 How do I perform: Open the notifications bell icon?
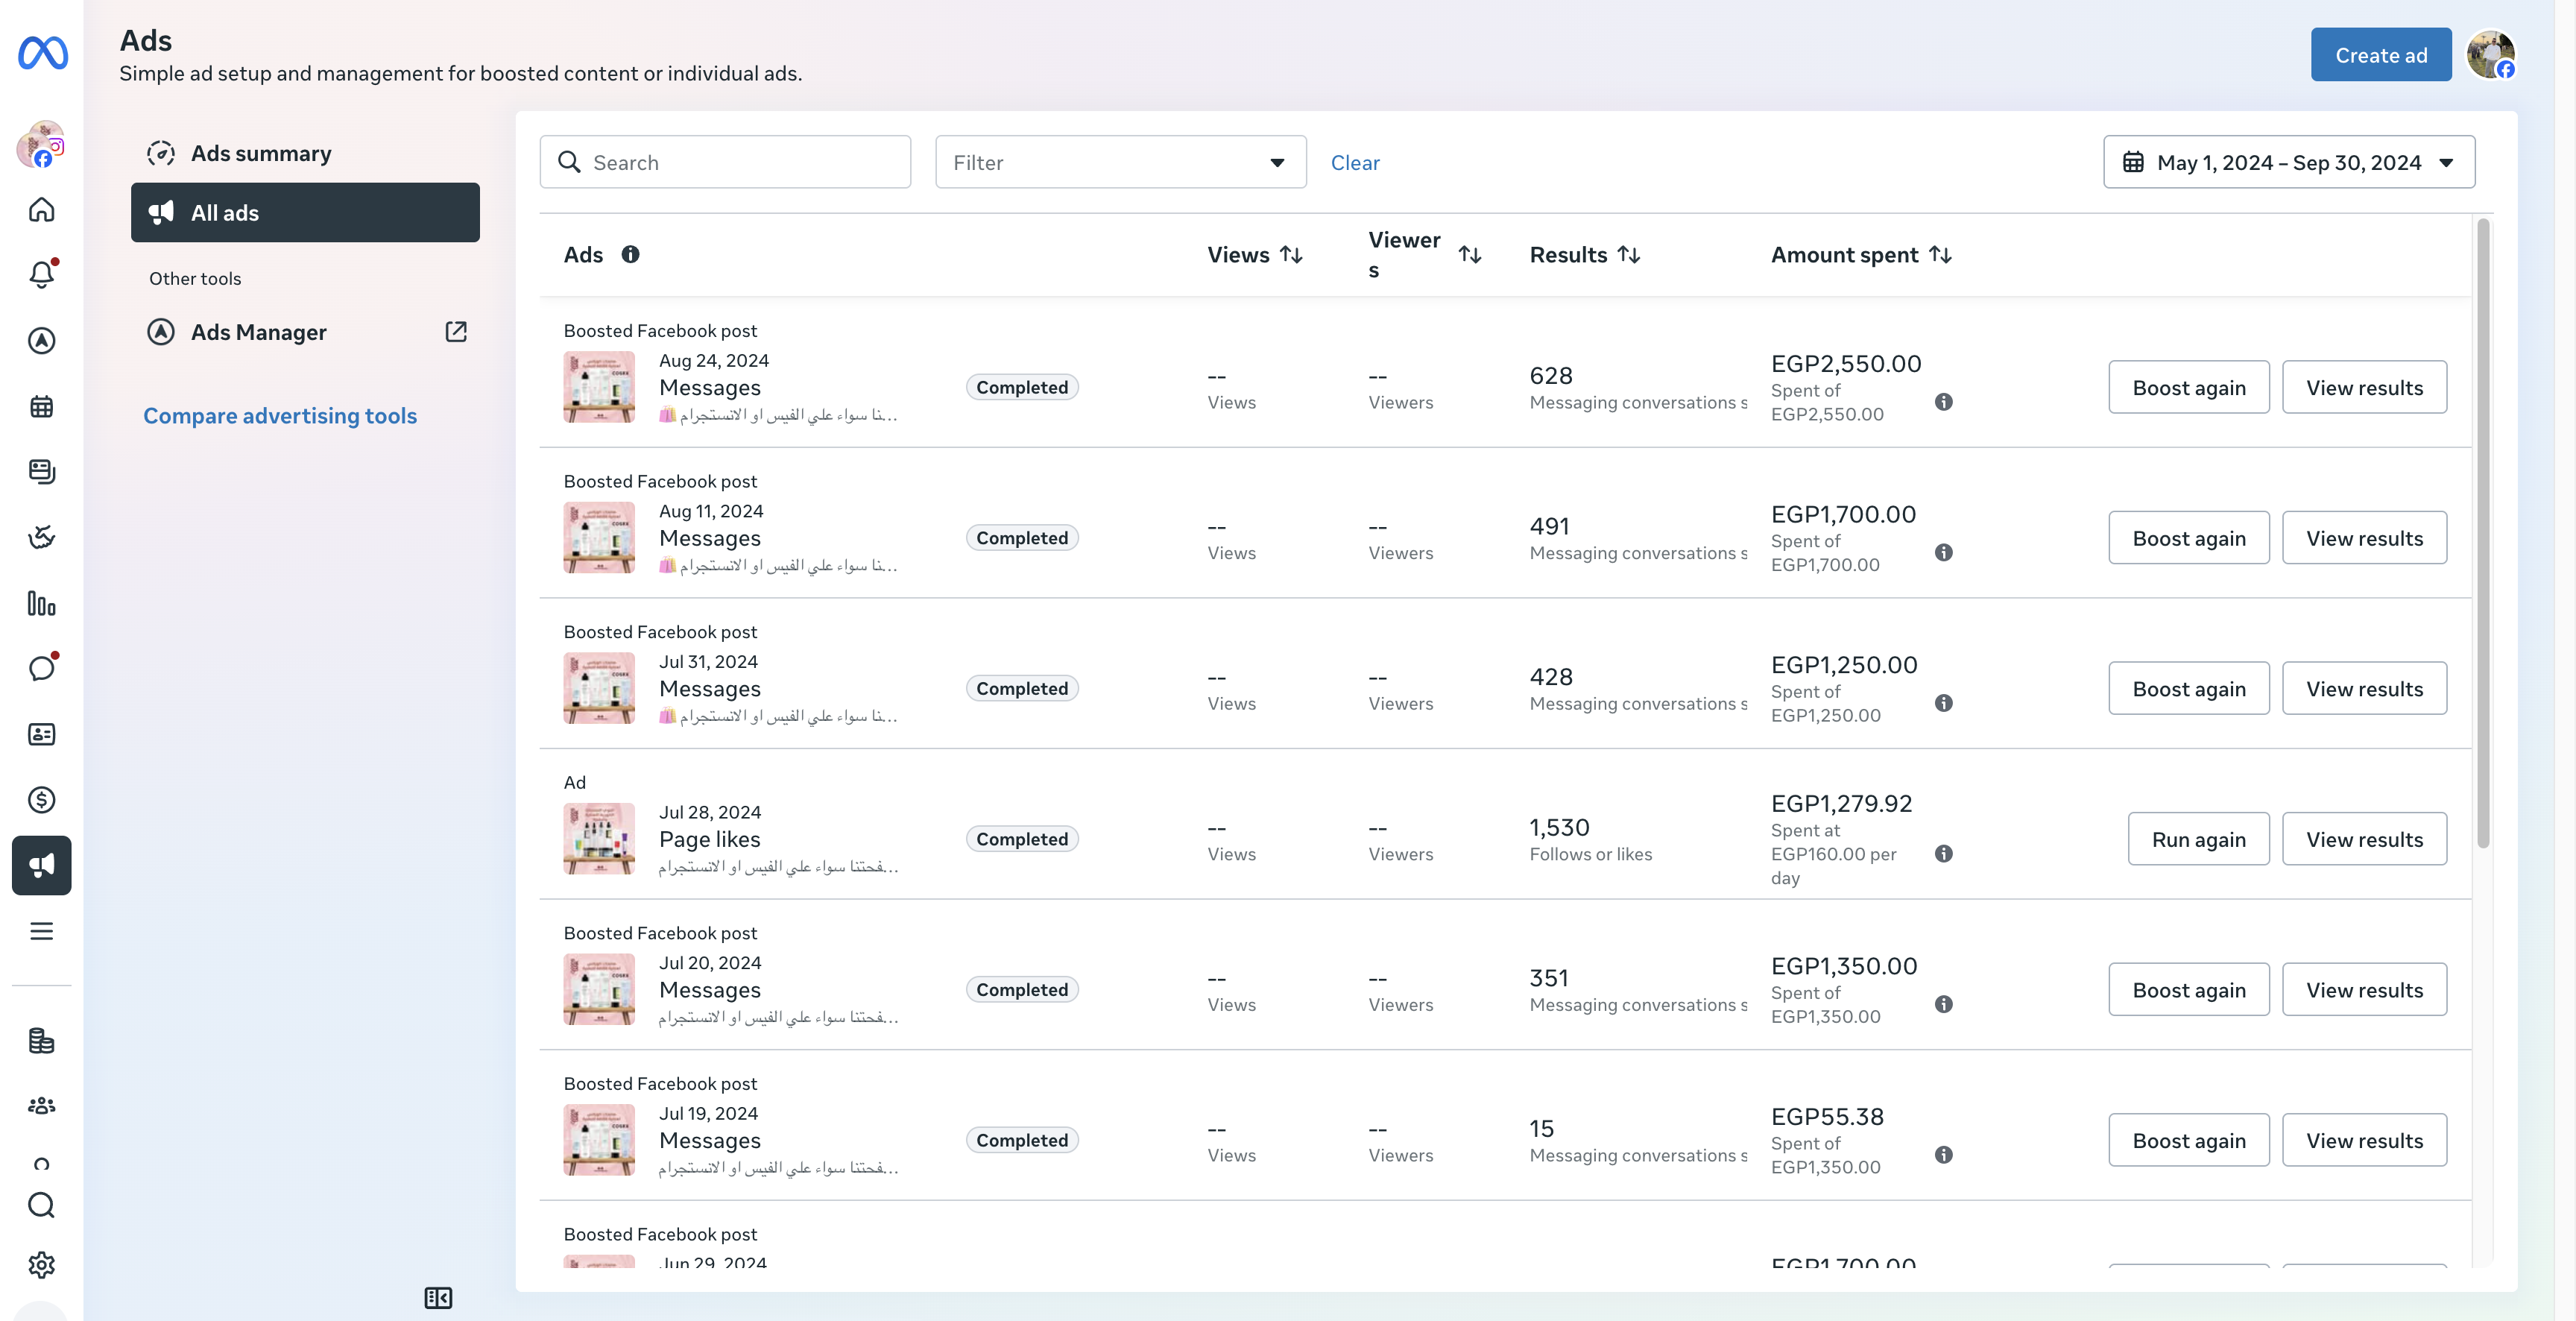pos(41,274)
